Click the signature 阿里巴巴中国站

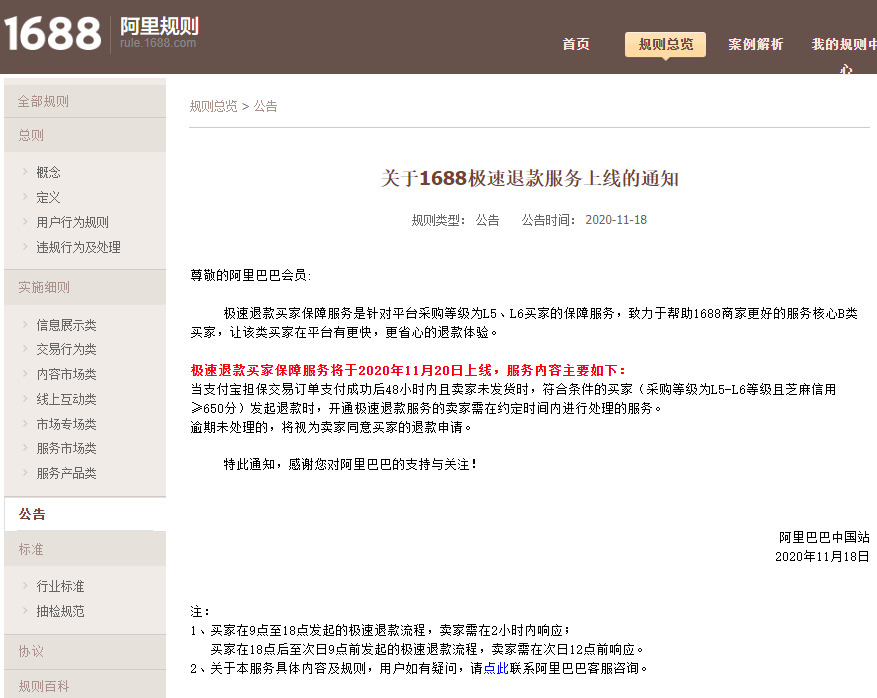[x=824, y=537]
